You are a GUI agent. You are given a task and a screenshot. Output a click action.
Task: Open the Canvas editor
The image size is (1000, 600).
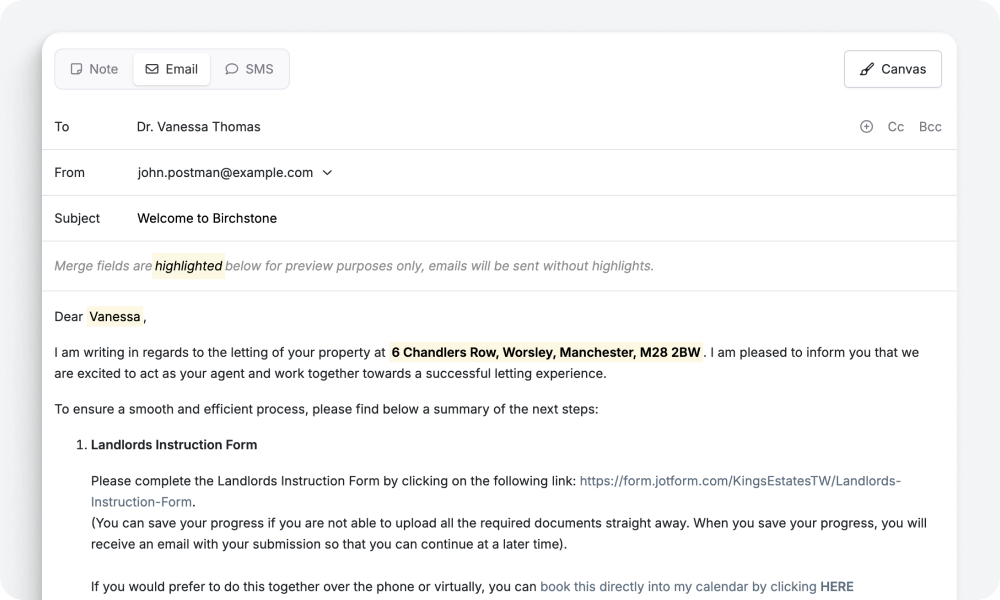(x=892, y=69)
